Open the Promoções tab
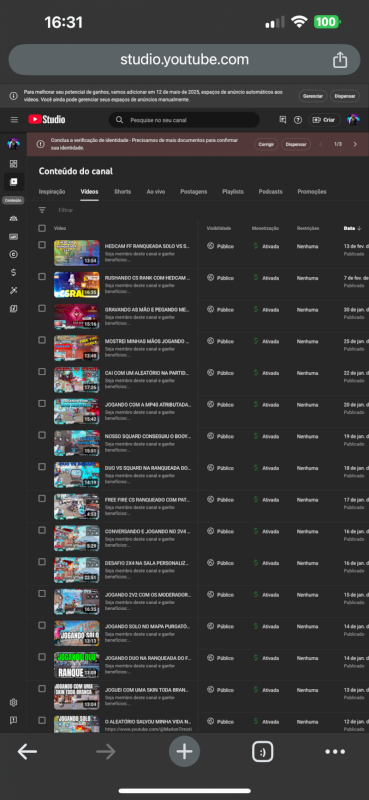The image size is (369, 800). click(312, 192)
